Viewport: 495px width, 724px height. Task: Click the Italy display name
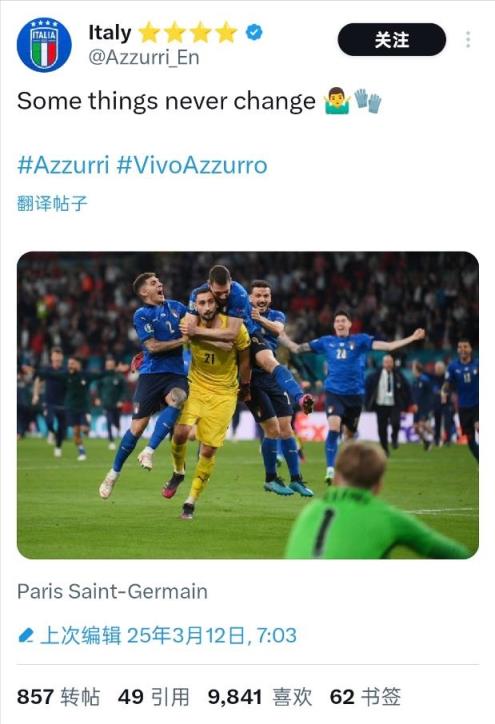[110, 33]
